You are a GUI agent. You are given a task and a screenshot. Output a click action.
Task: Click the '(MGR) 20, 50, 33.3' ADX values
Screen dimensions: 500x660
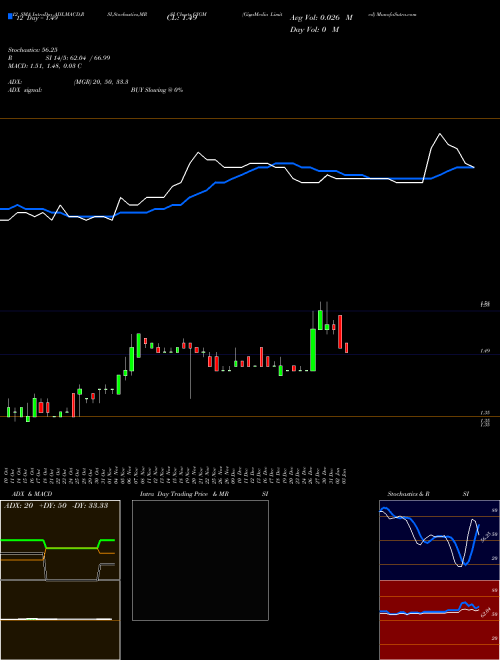pos(101,82)
